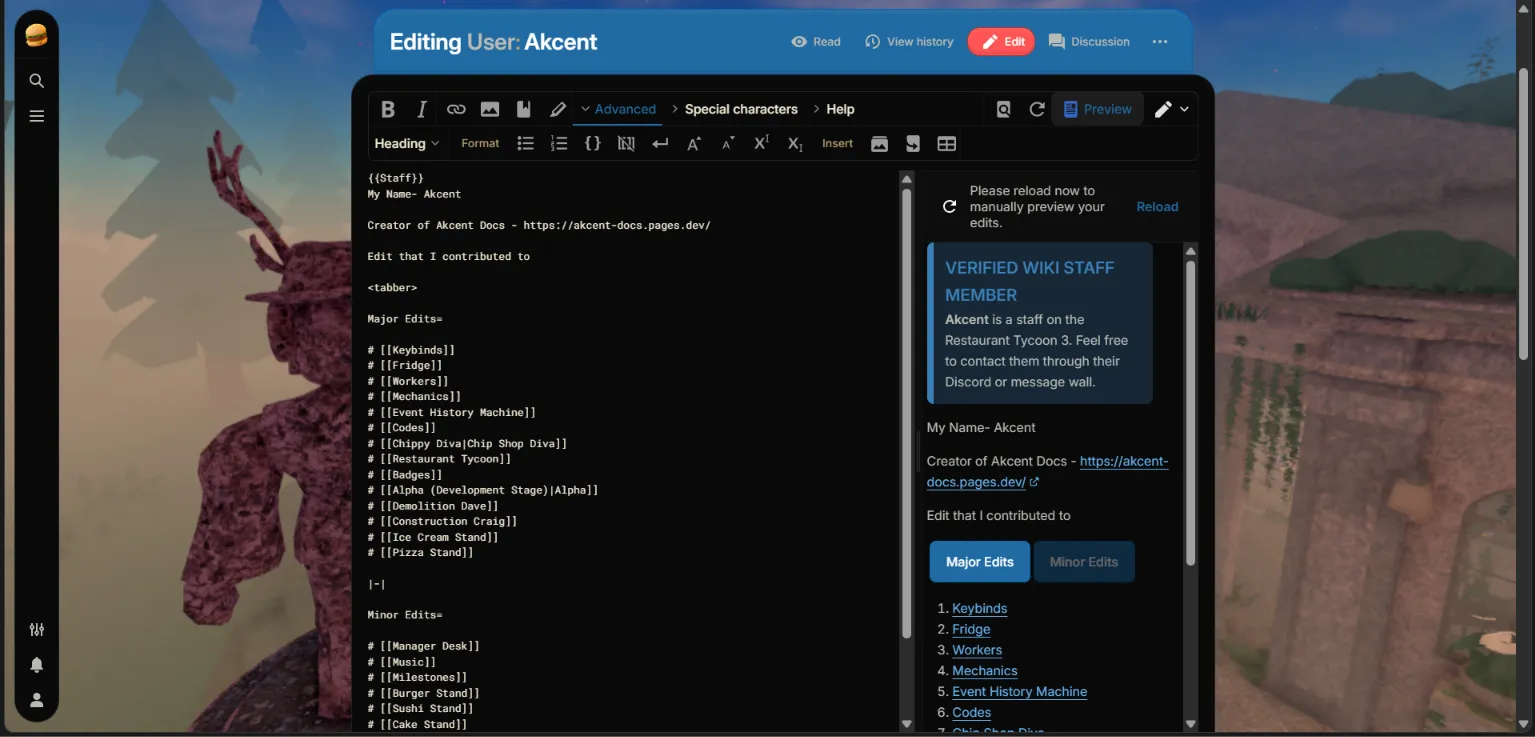Open more actions ellipsis menu
The height and width of the screenshot is (737, 1535).
point(1160,42)
